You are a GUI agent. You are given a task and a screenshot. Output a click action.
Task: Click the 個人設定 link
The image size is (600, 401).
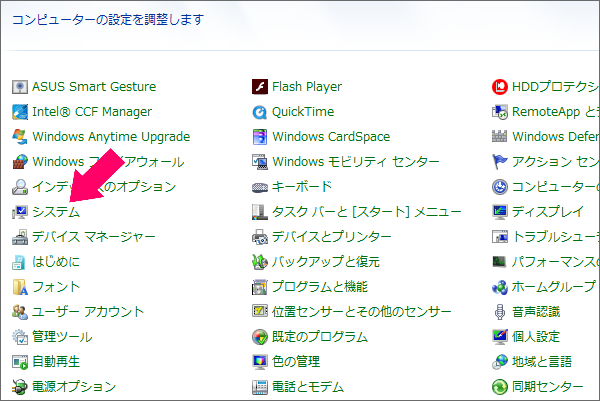pyautogui.click(x=536, y=337)
